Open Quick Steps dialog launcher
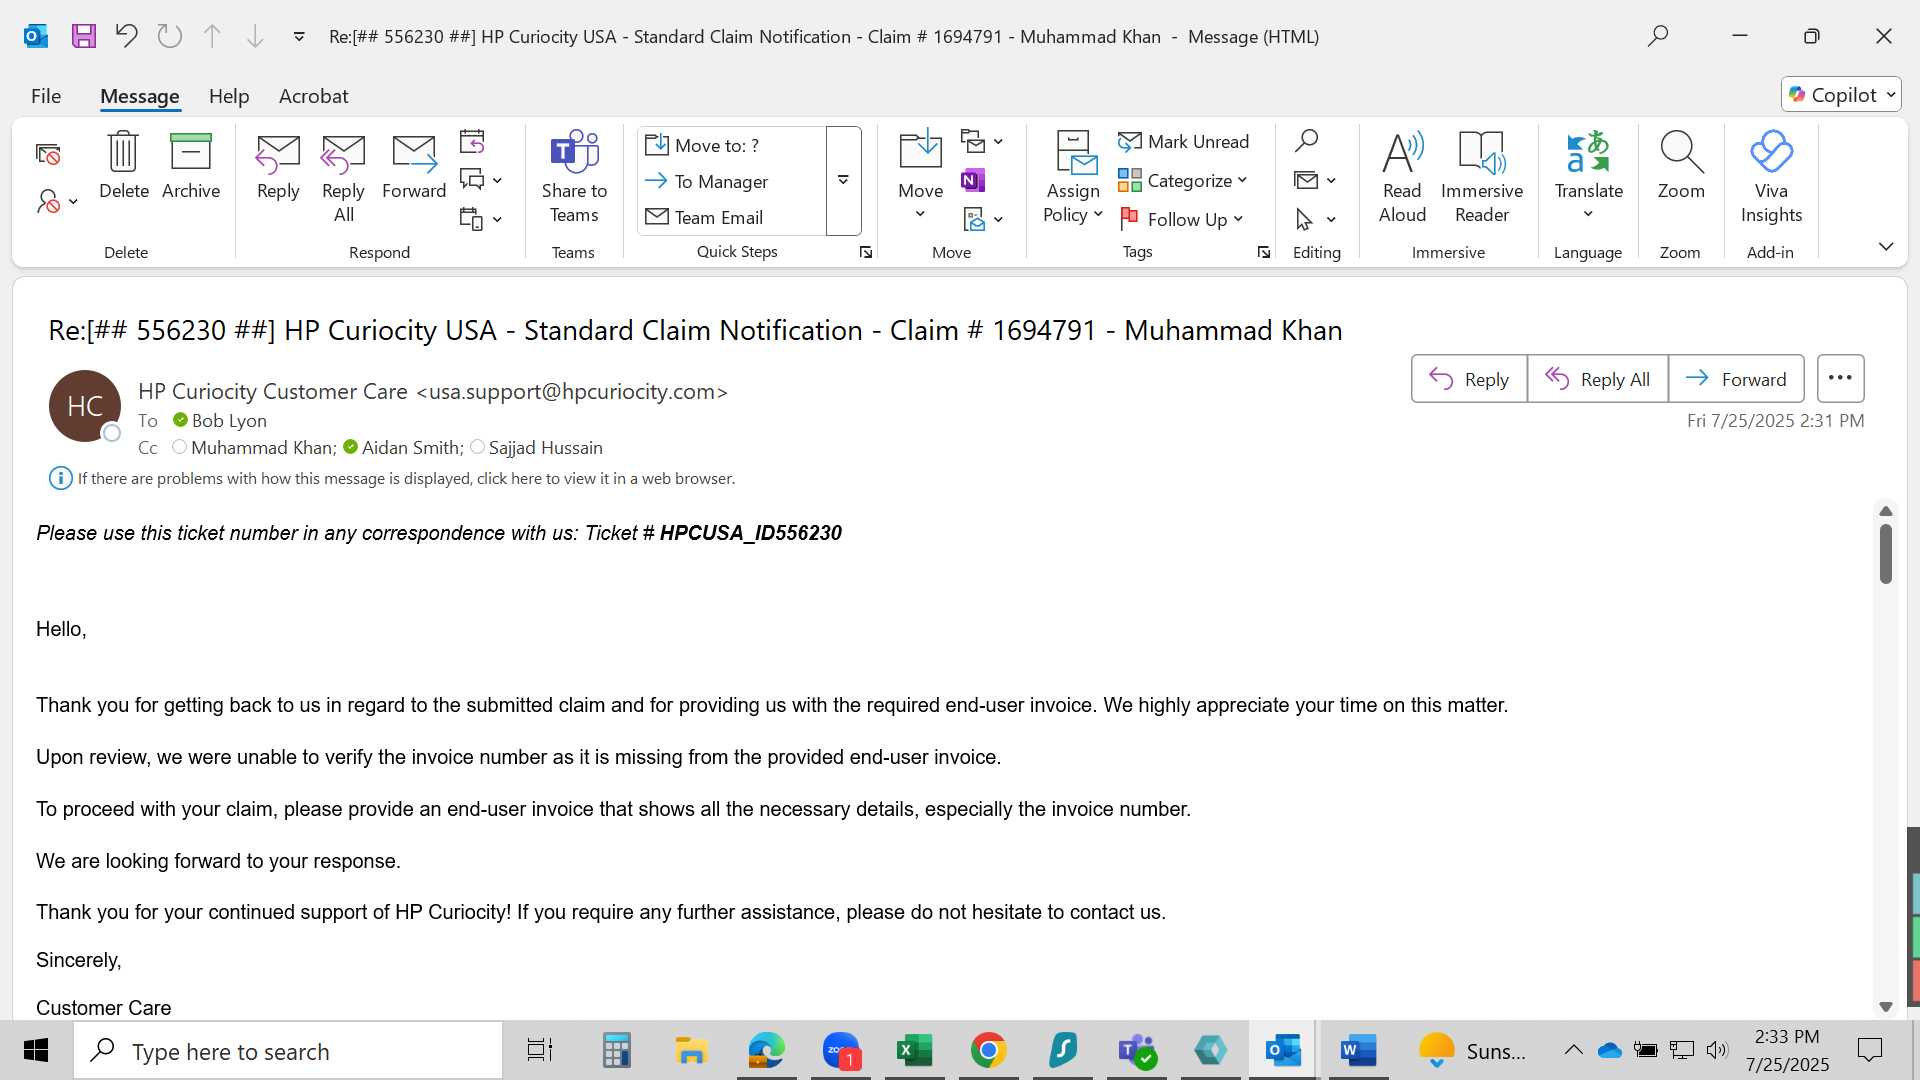 [866, 252]
